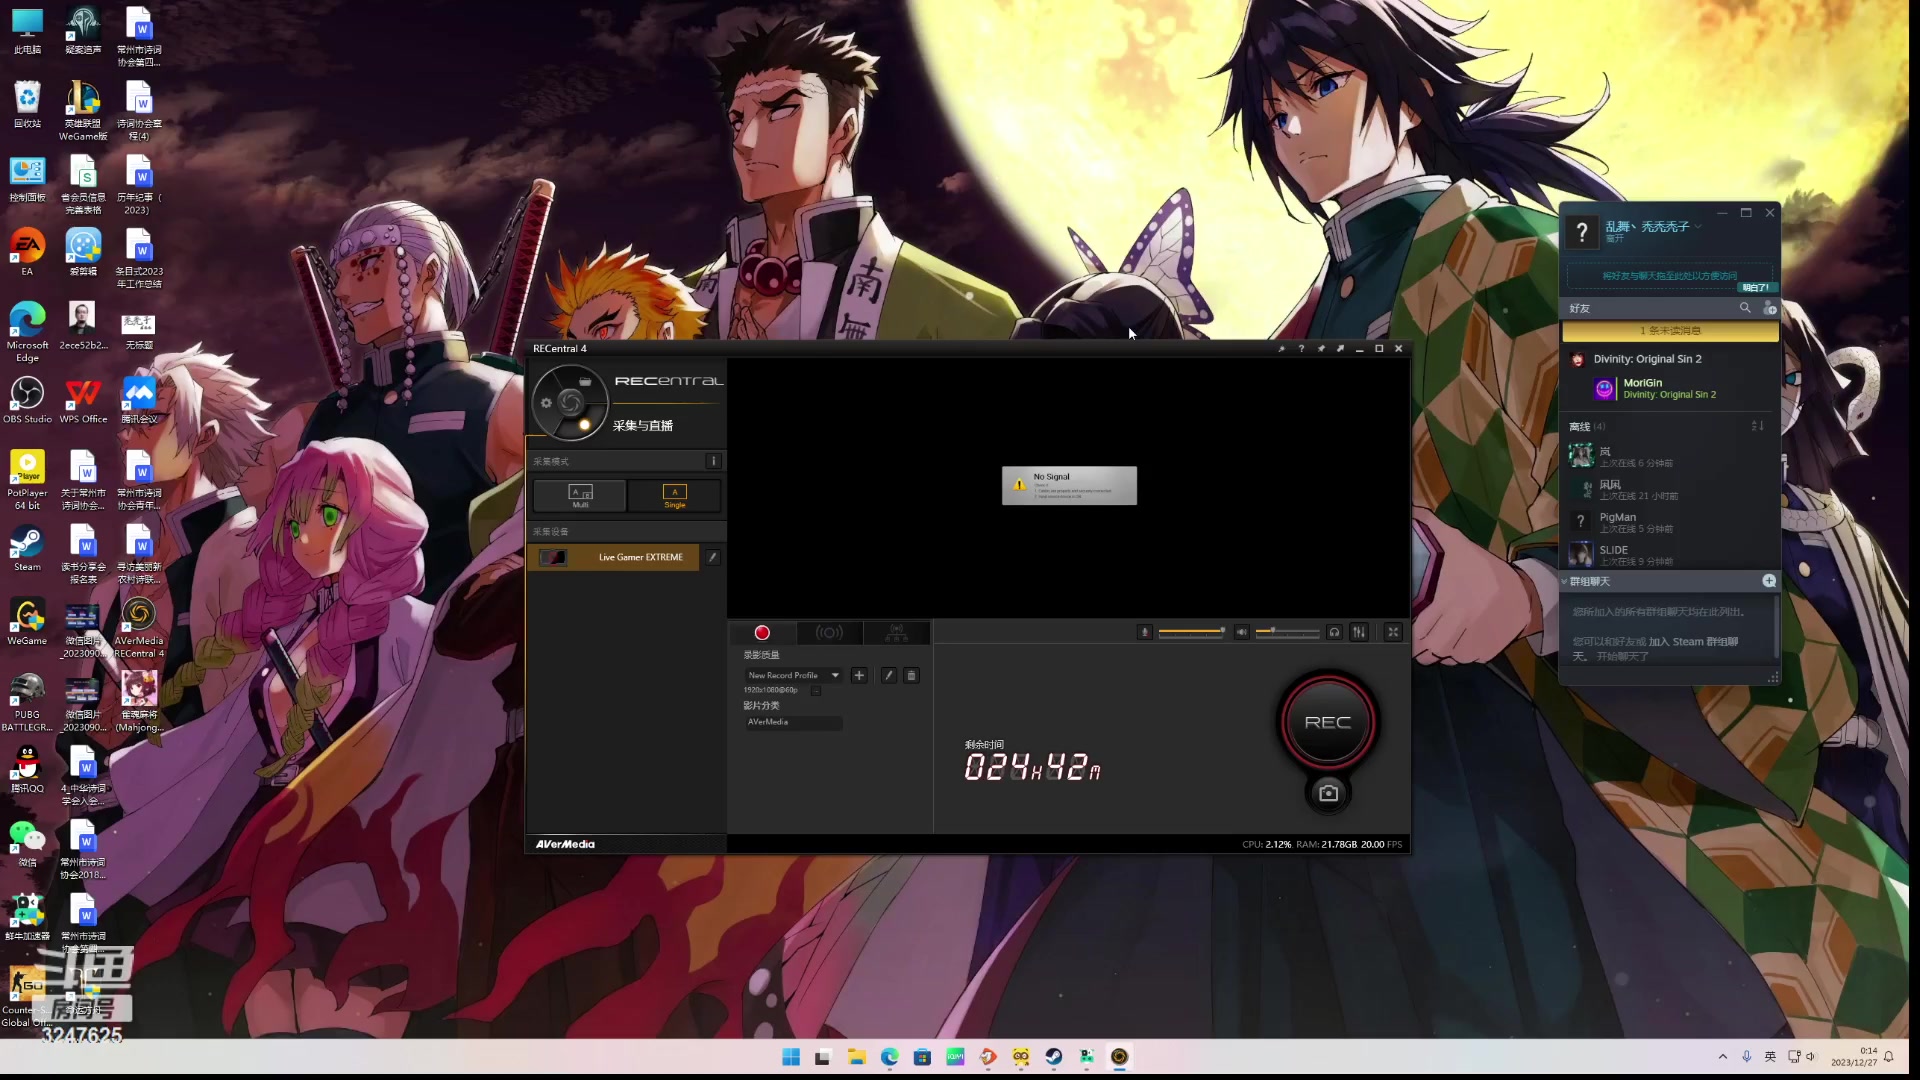The height and width of the screenshot is (1080, 1920).
Task: Detach preview with arrow icon in title bar
Action: pos(1340,349)
